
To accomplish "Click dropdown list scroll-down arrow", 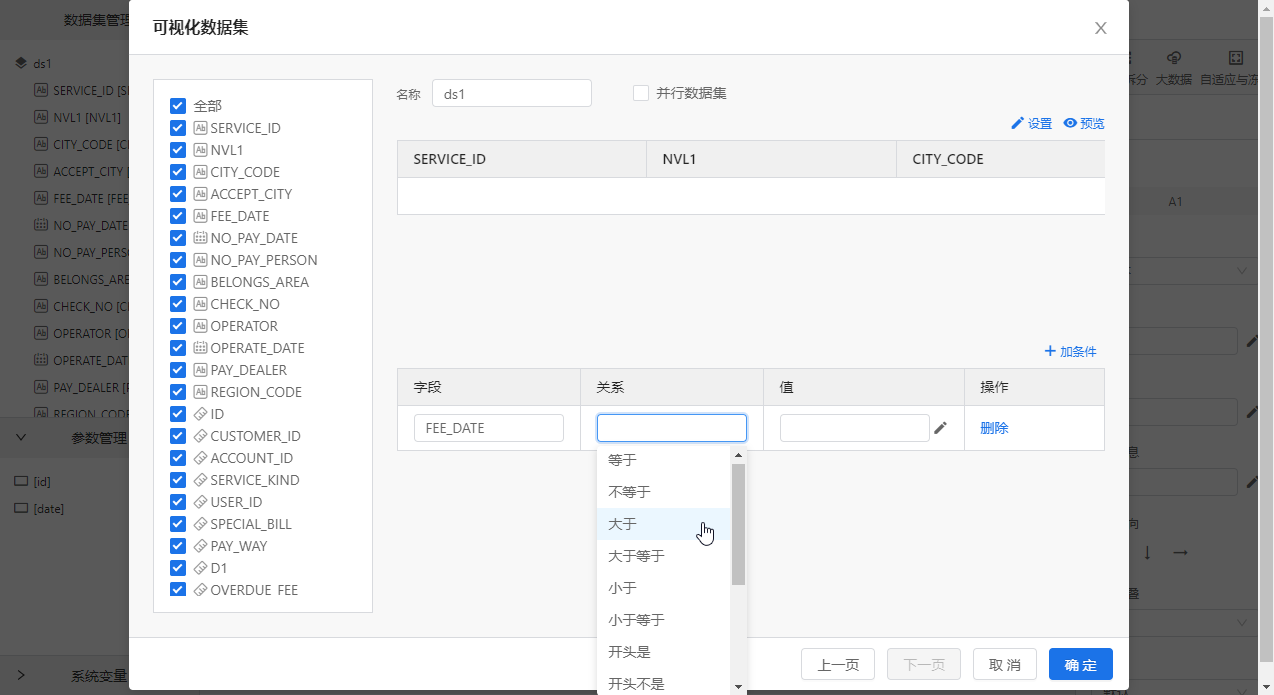I will coord(739,687).
